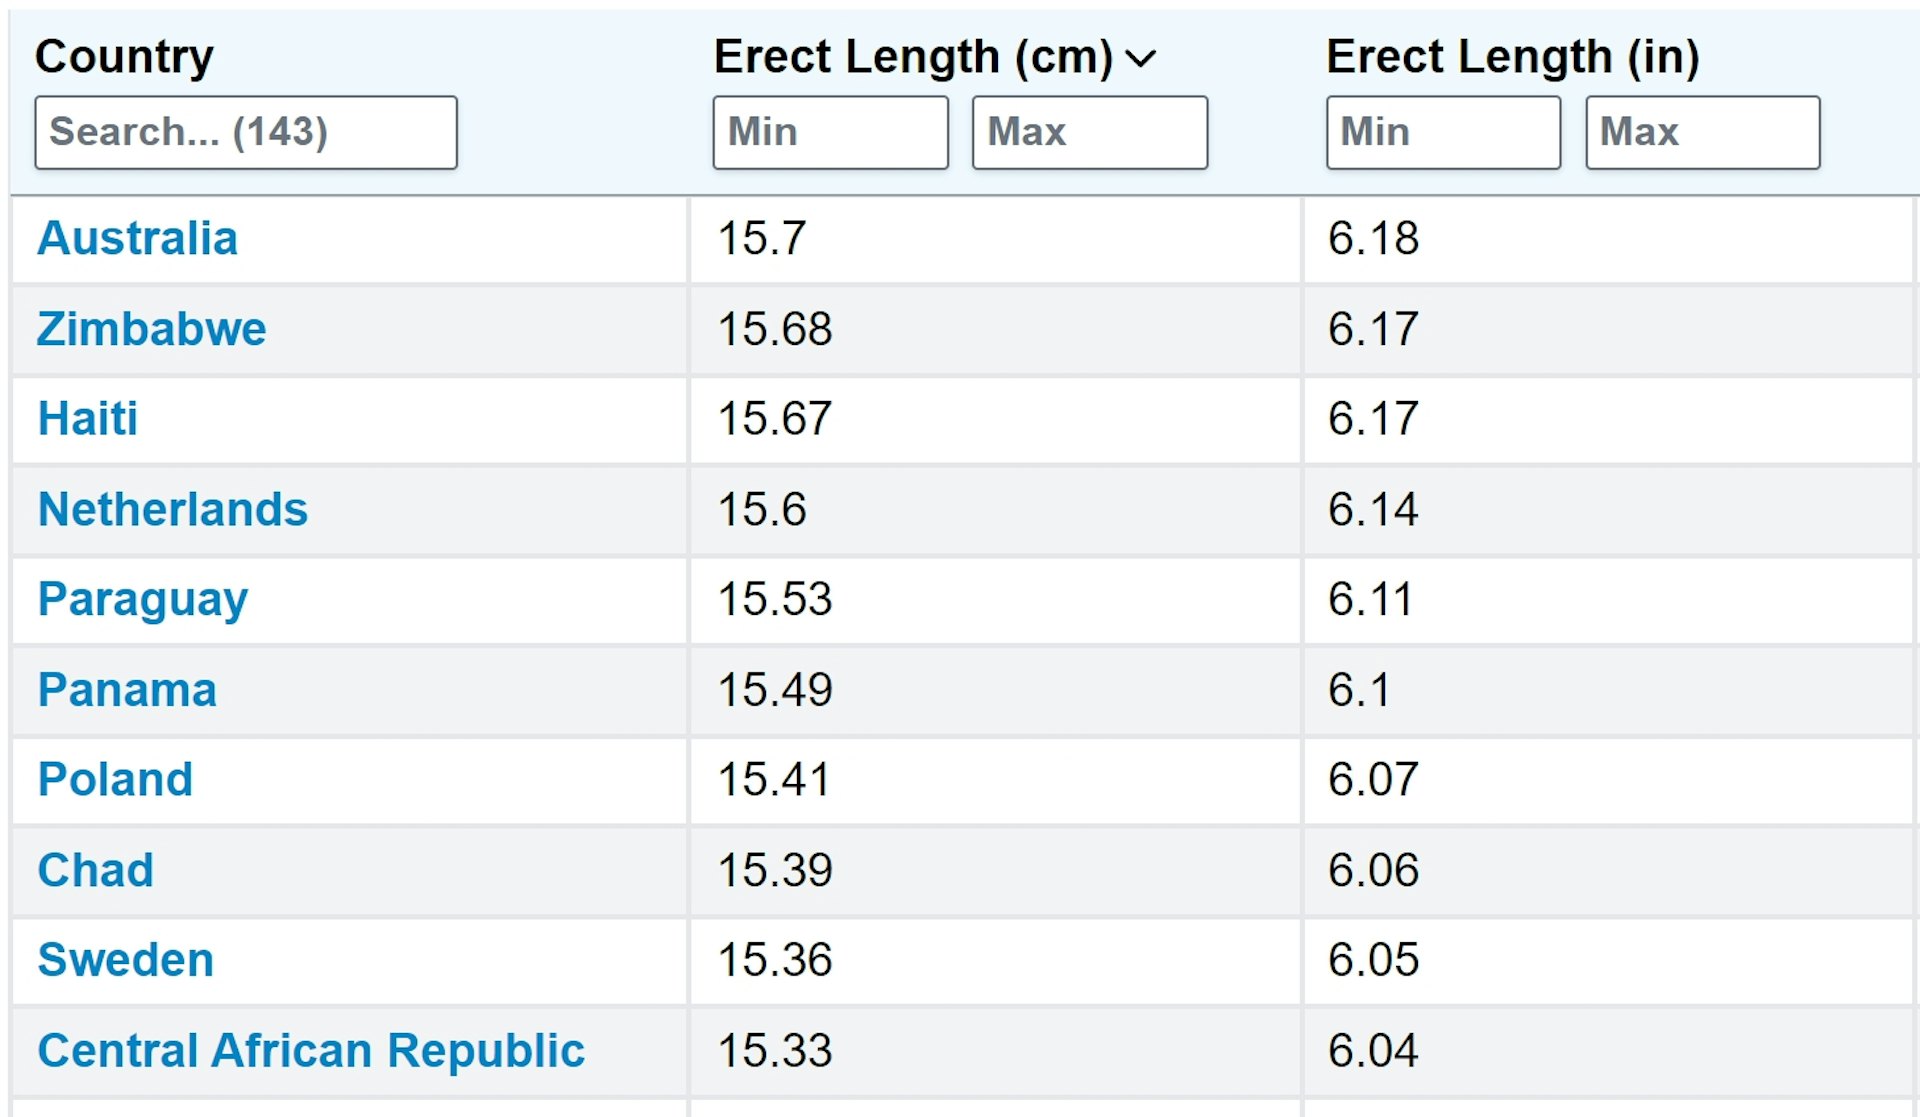
Task: Open the Australia country link
Action: [x=138, y=239]
